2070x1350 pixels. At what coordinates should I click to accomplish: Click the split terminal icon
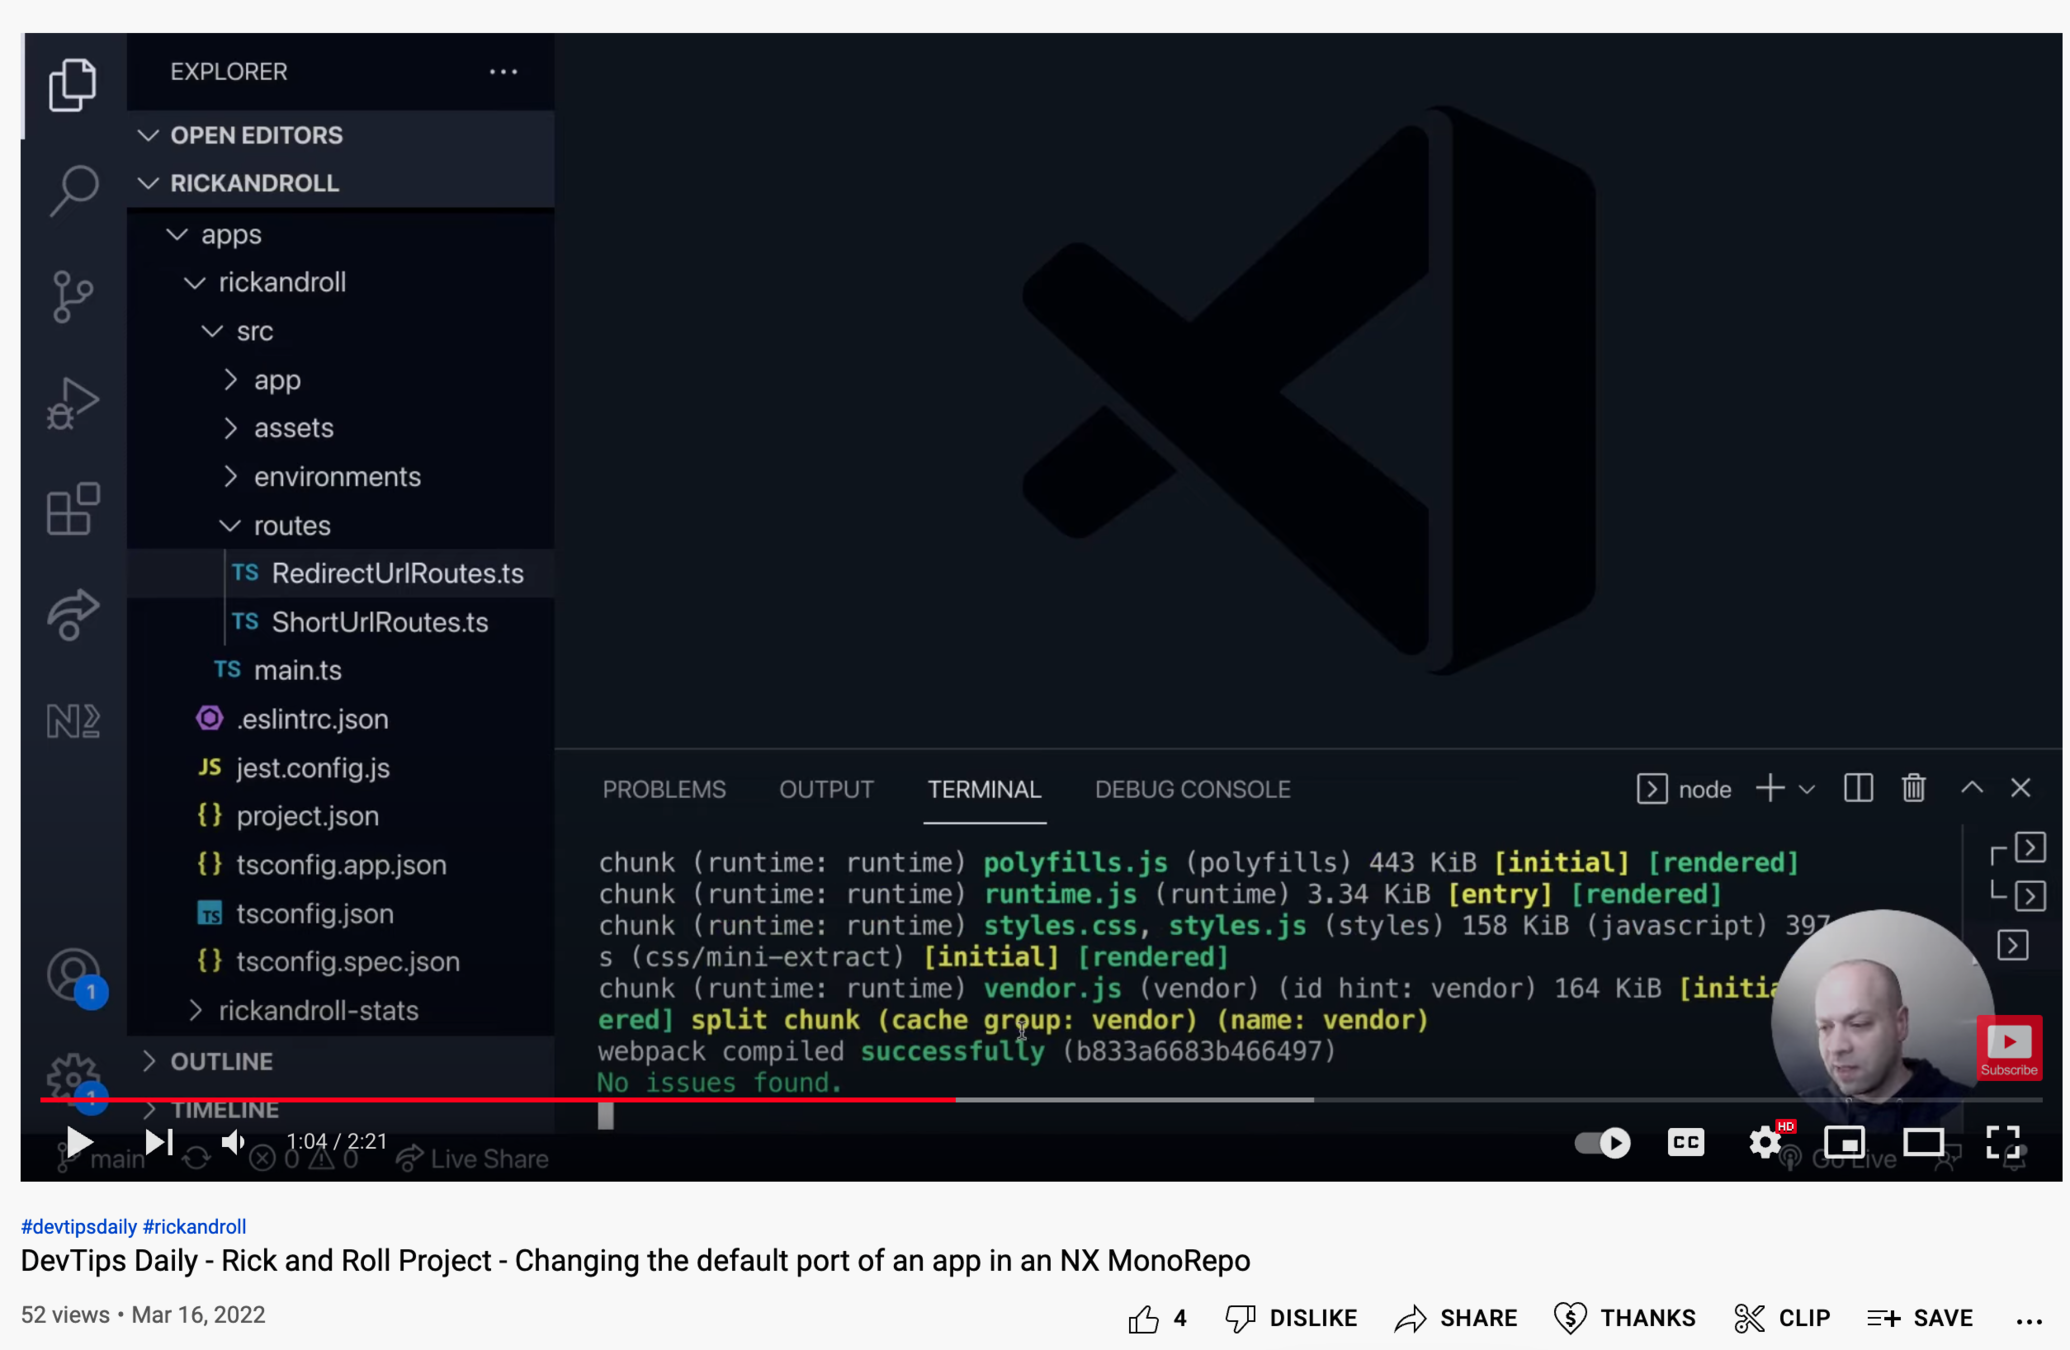[1858, 788]
